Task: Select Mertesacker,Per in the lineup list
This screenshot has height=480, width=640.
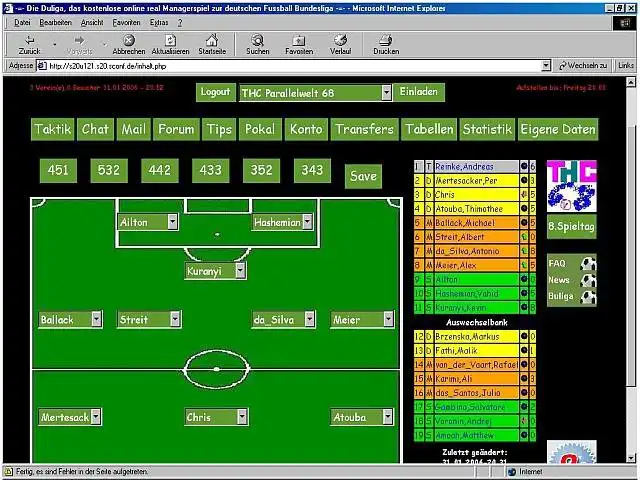Action: 475,180
